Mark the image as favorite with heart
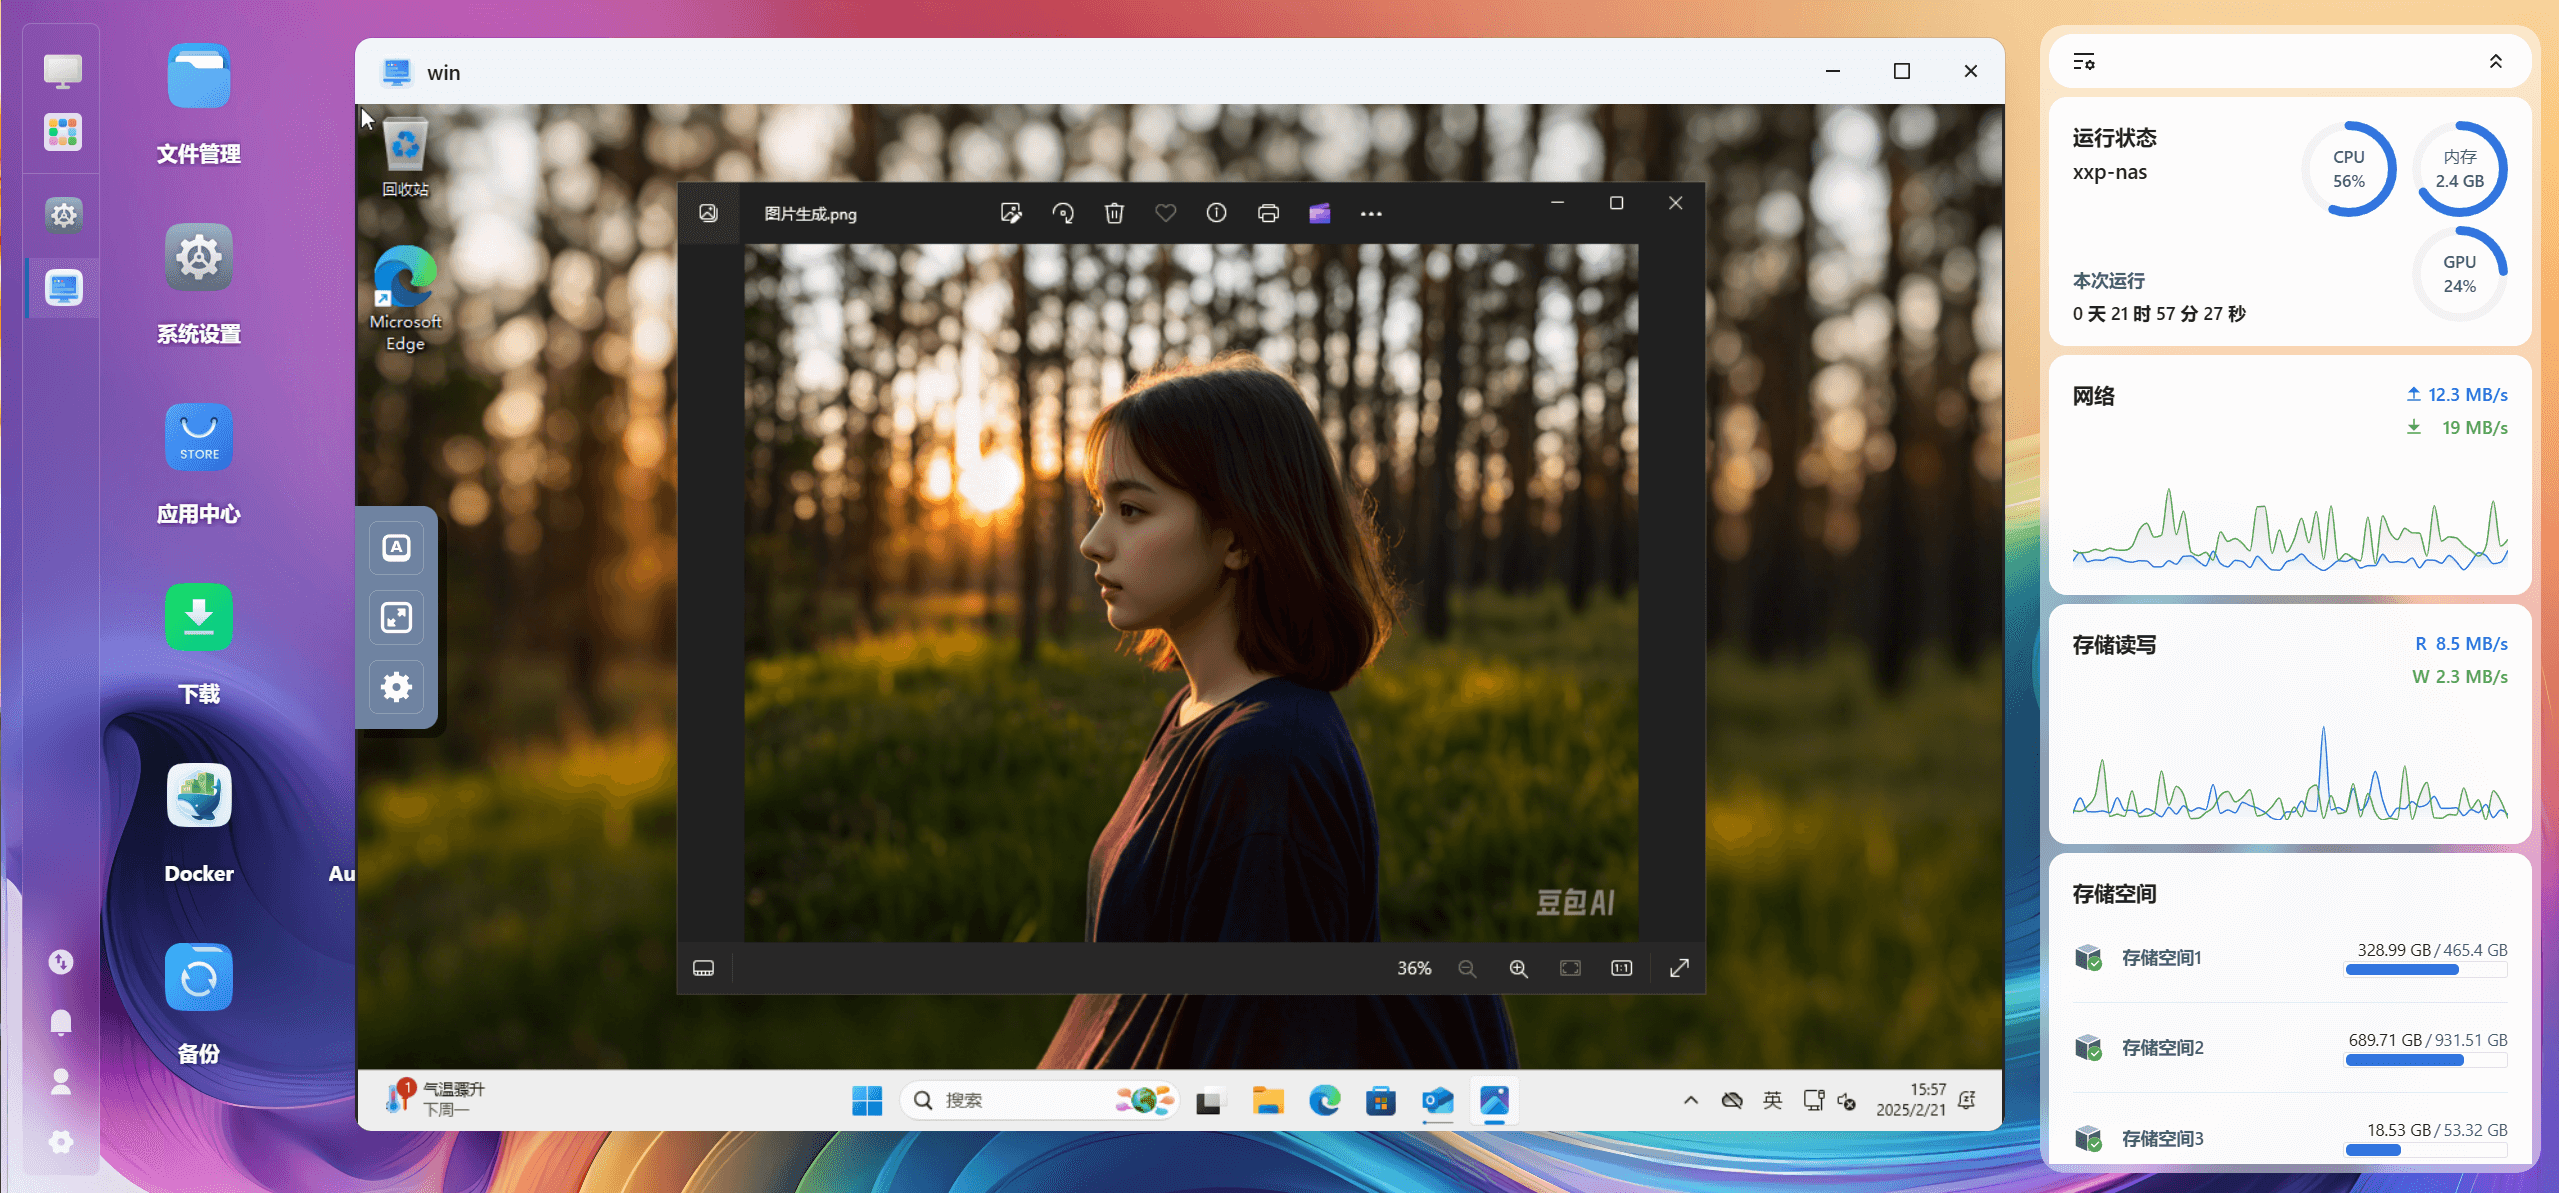 (x=1165, y=213)
